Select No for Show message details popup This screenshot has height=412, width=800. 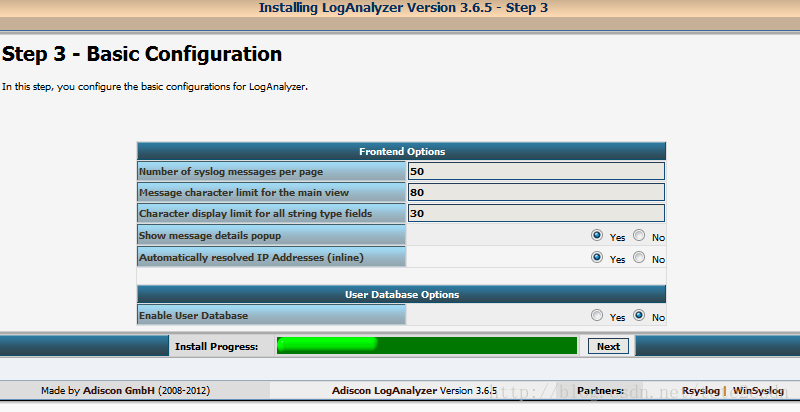coord(639,236)
